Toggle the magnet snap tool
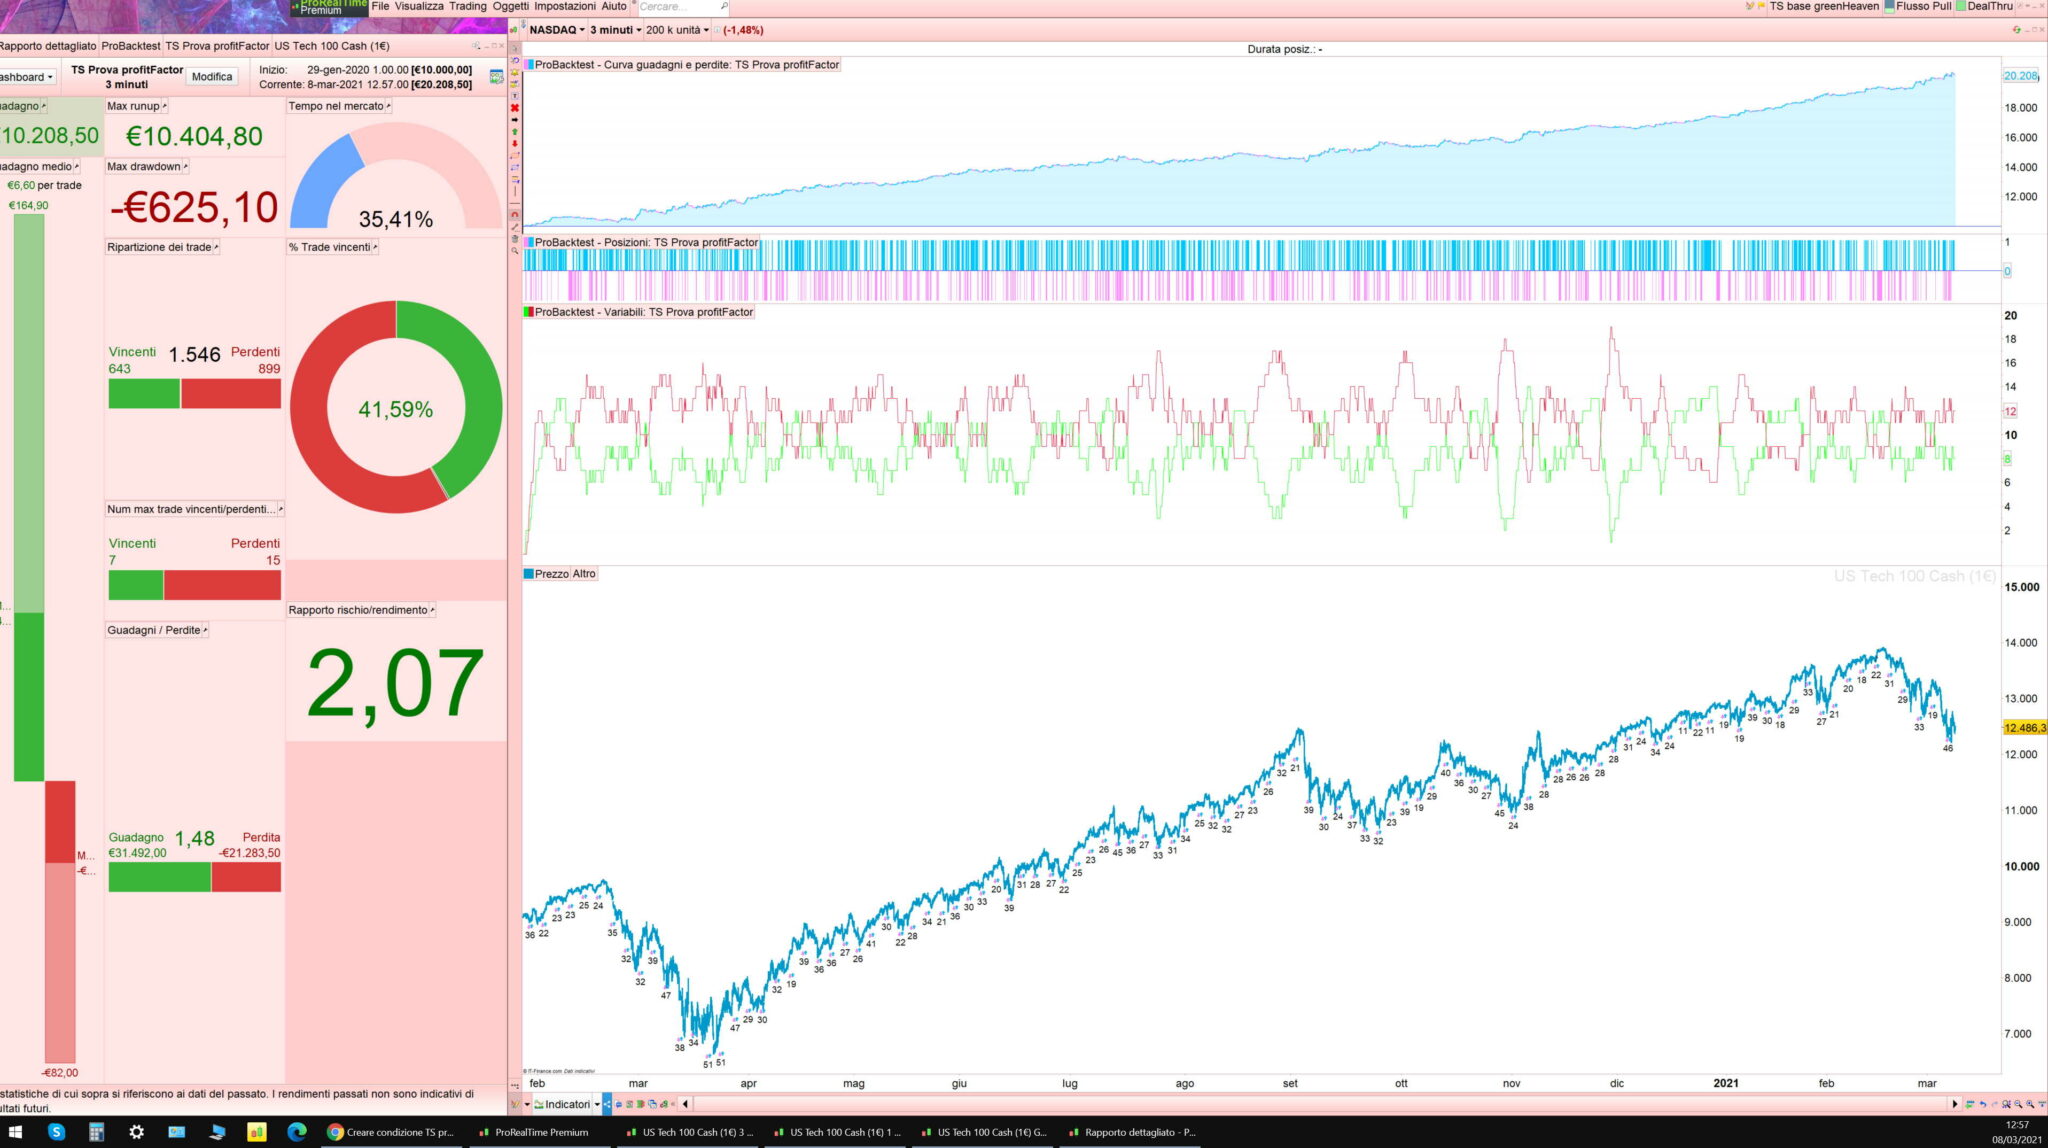This screenshot has height=1148, width=2048. (515, 214)
